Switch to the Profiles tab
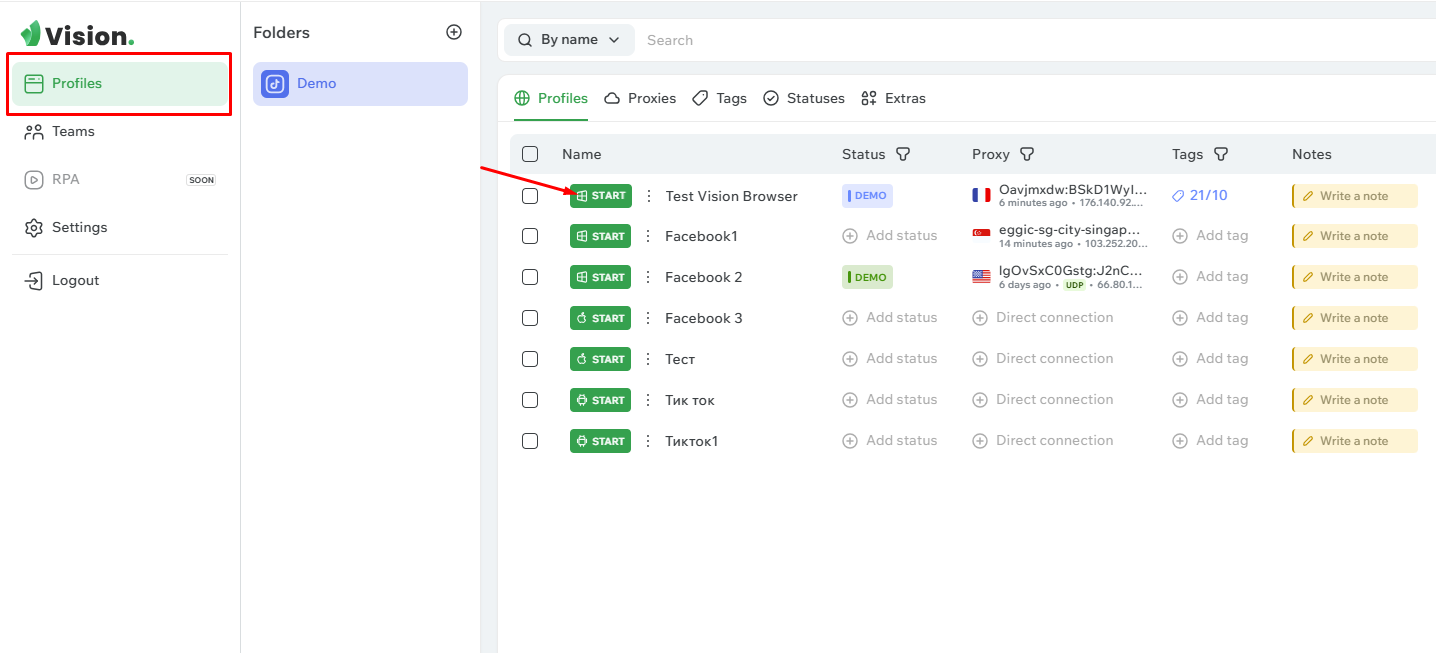 (x=551, y=98)
